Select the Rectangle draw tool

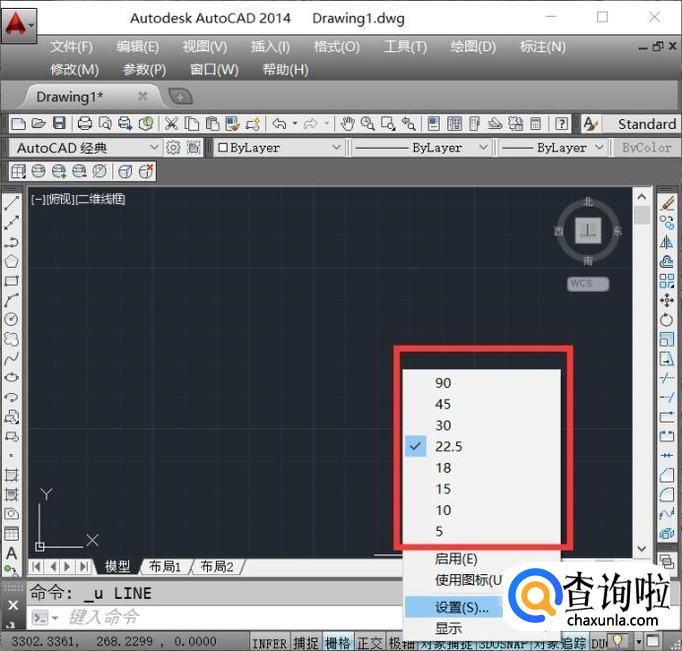click(11, 281)
